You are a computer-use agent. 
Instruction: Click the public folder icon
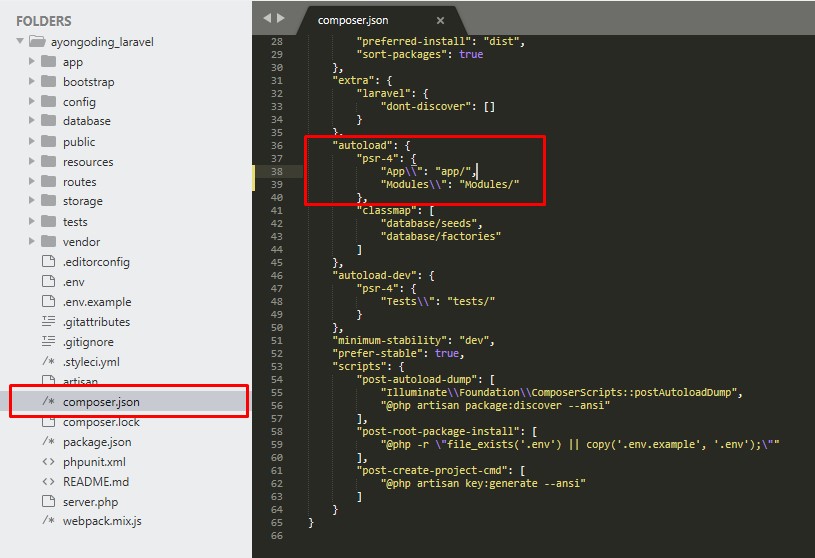pos(48,141)
